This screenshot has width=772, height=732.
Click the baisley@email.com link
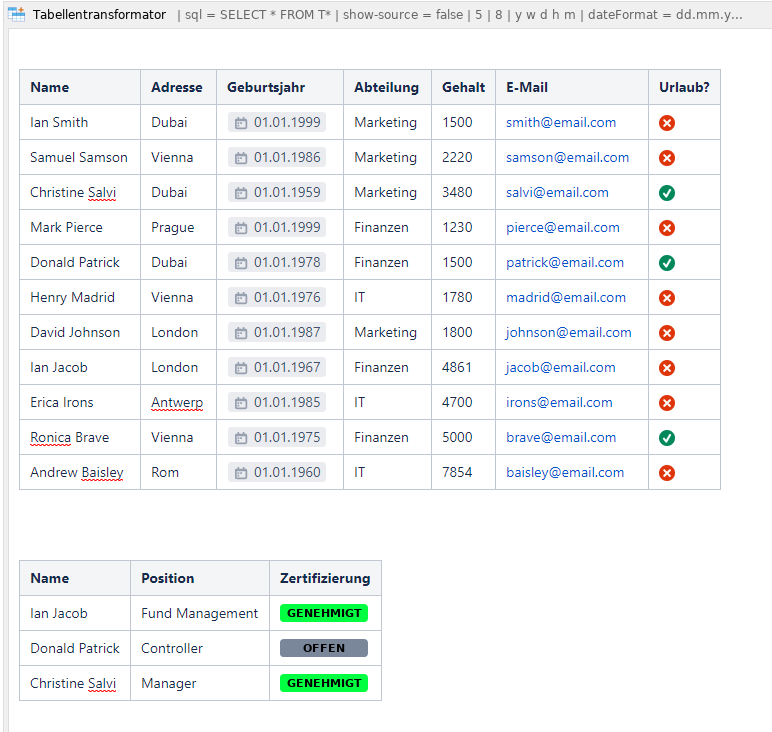coord(565,472)
